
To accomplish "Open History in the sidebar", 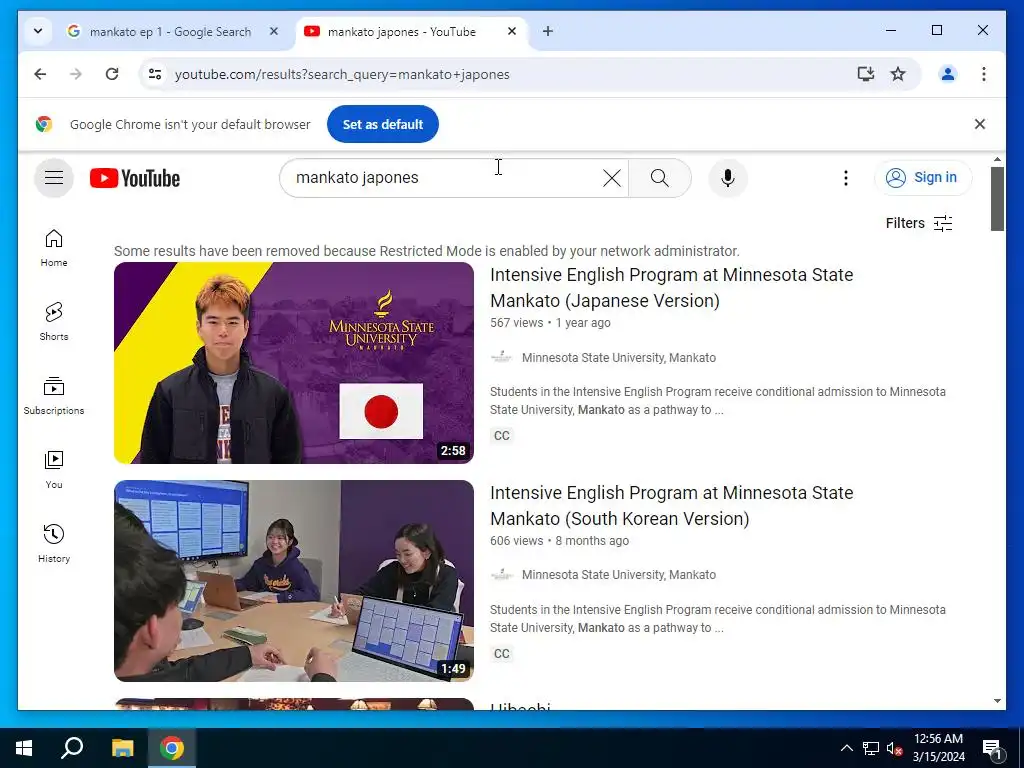I will pos(54,544).
